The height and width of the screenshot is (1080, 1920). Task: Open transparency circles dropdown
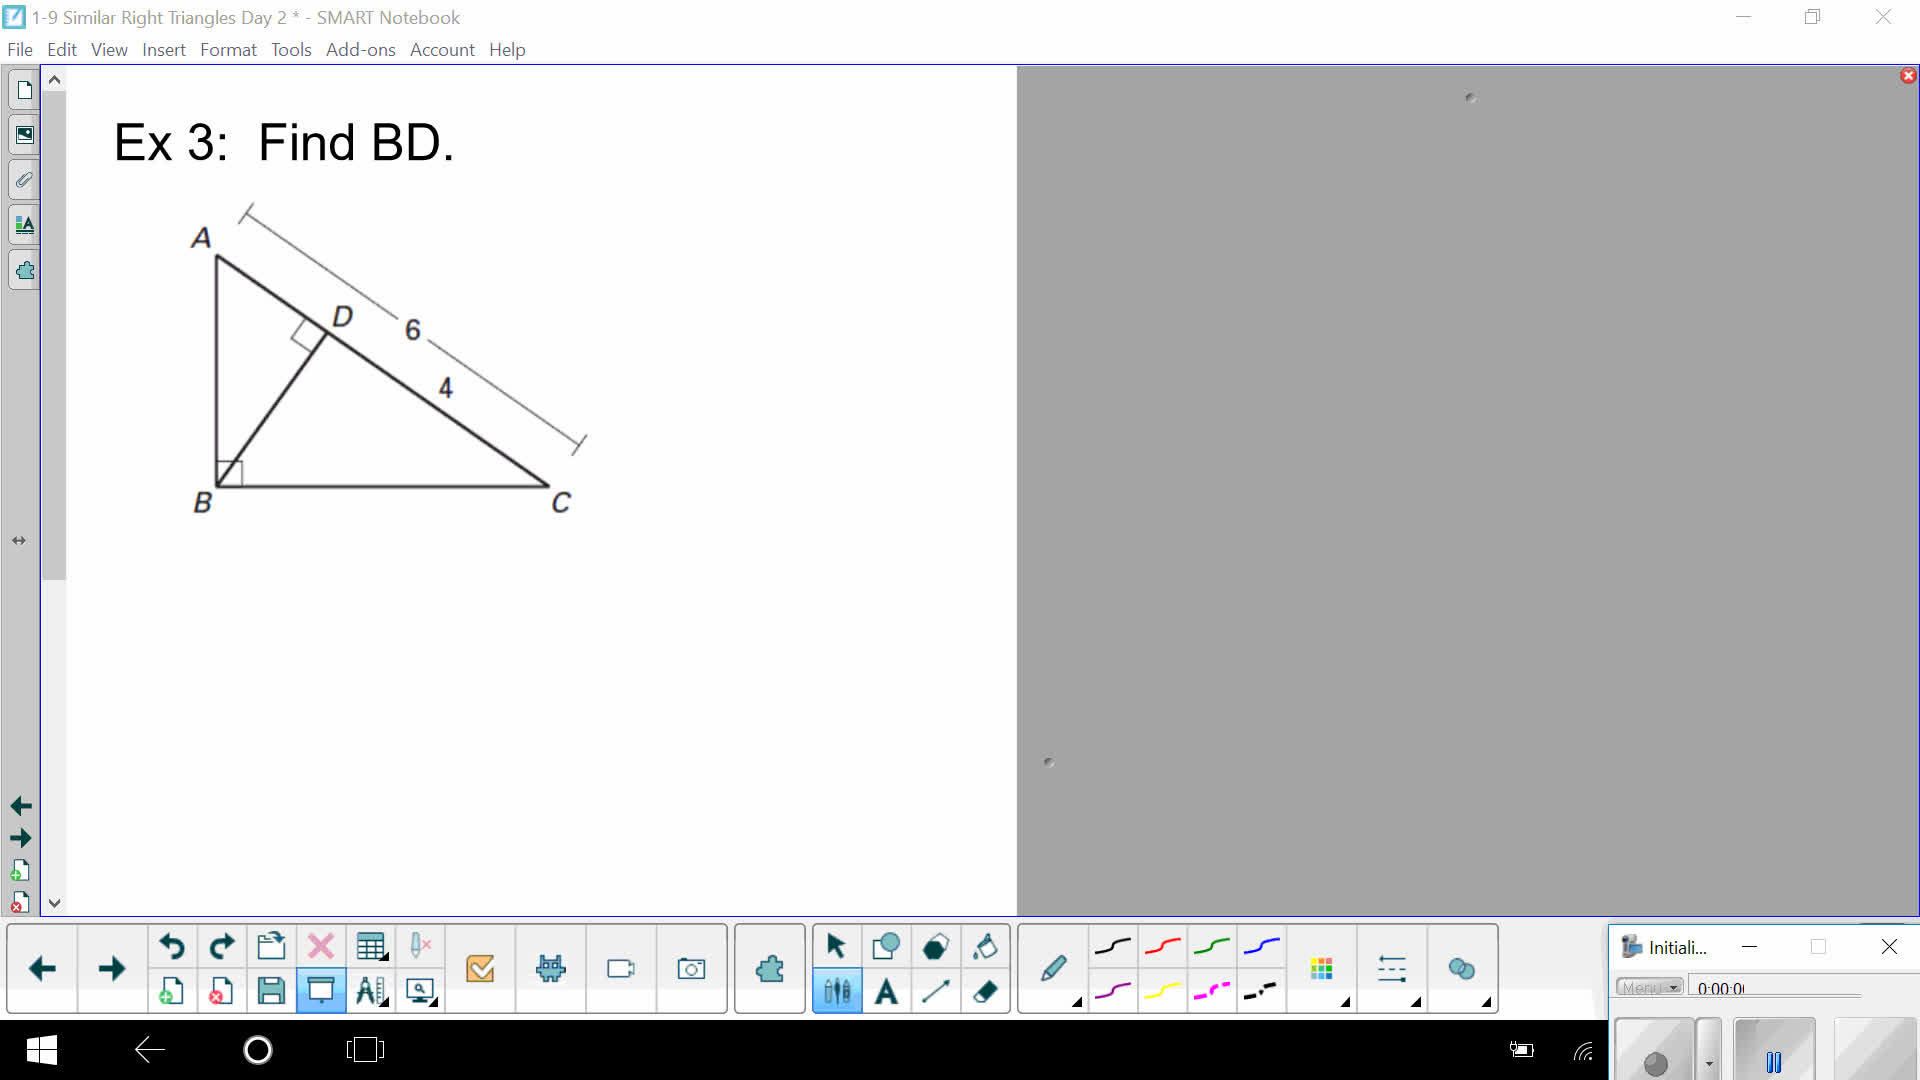pos(1462,968)
